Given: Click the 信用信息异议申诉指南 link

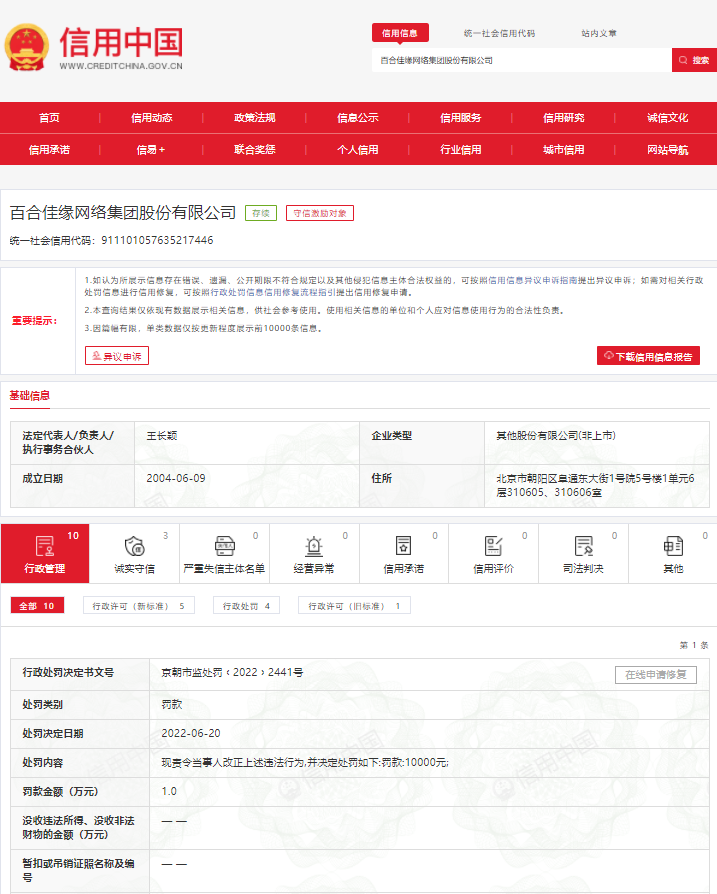Looking at the screenshot, I should [x=533, y=280].
